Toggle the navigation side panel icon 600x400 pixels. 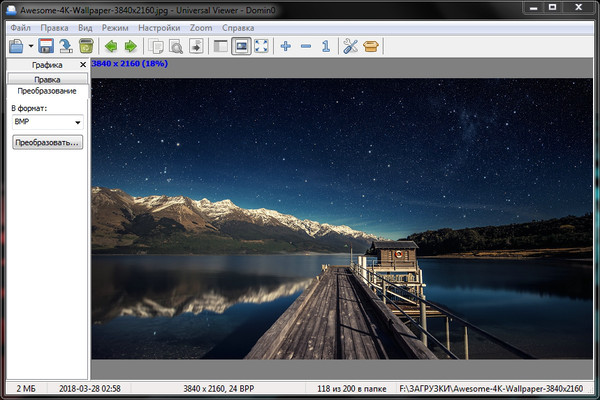tap(221, 46)
